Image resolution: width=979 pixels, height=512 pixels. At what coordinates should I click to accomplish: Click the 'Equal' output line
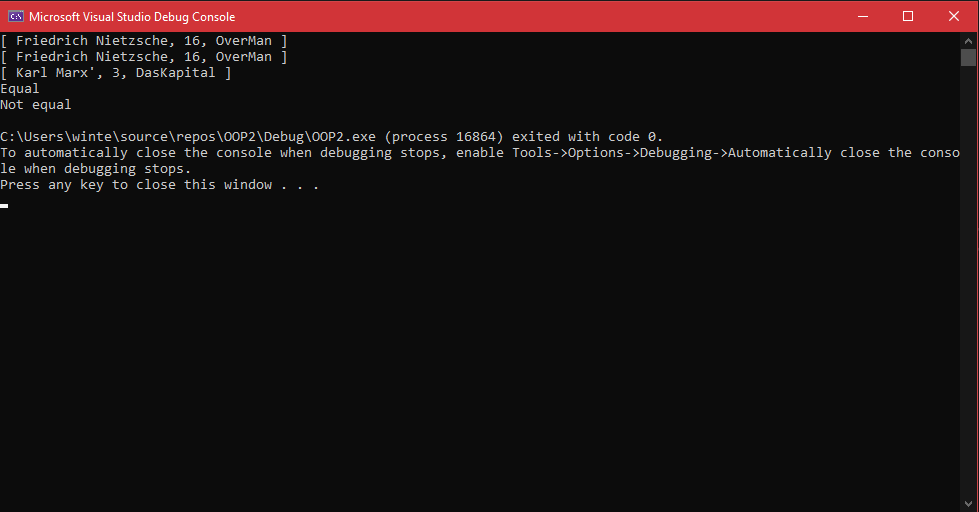pos(19,89)
